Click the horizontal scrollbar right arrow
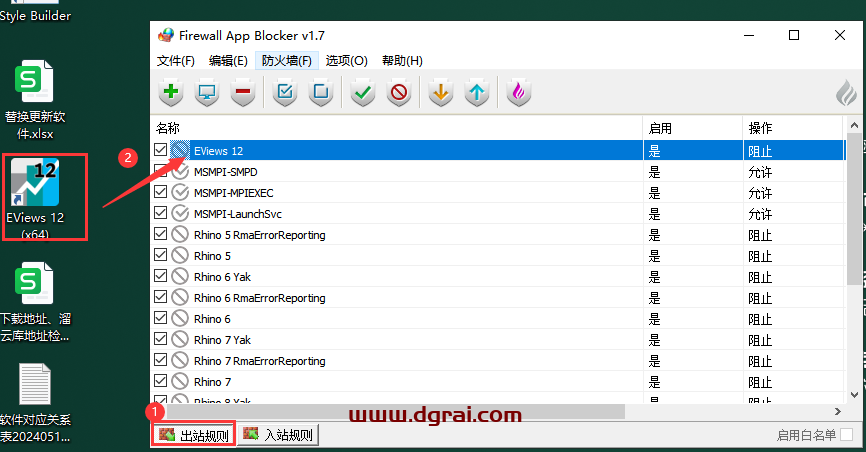Image resolution: width=866 pixels, height=452 pixels. pyautogui.click(x=837, y=412)
